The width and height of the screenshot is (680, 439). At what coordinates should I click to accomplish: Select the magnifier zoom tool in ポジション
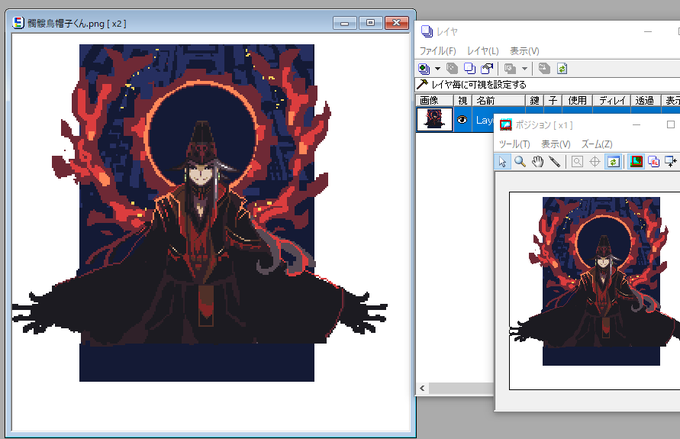pyautogui.click(x=520, y=162)
